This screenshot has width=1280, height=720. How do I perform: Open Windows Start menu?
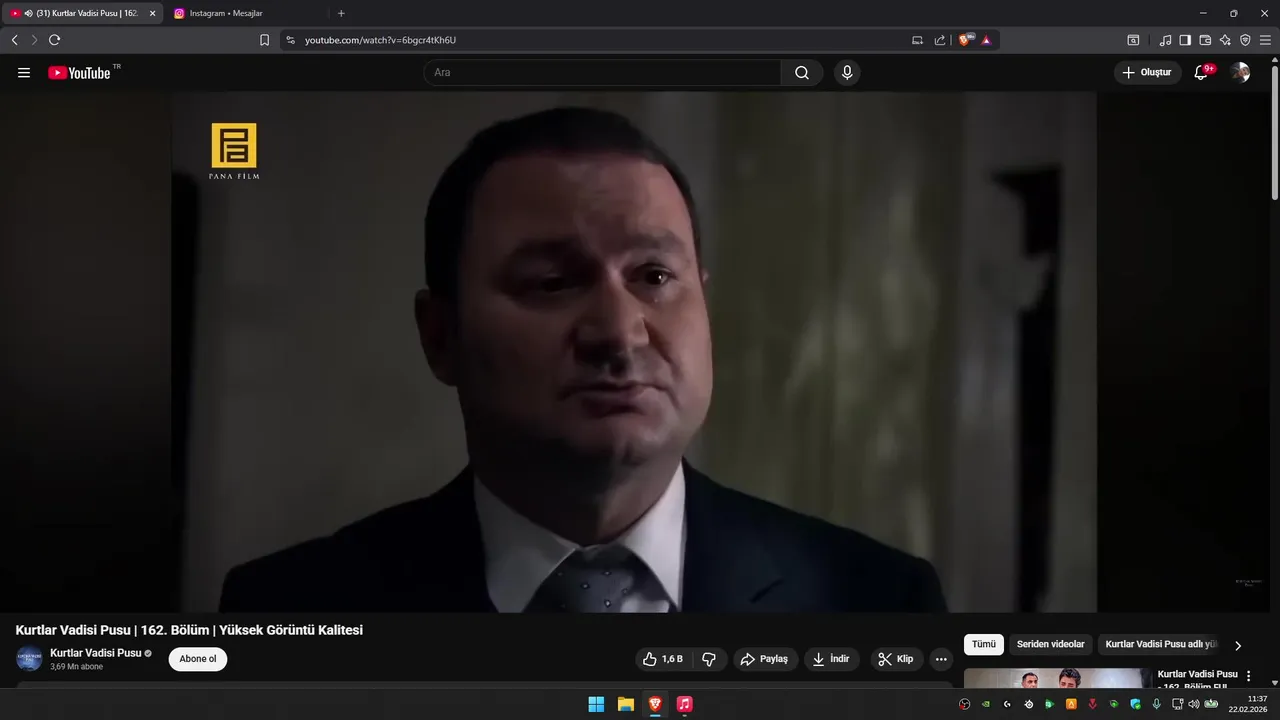tap(596, 704)
